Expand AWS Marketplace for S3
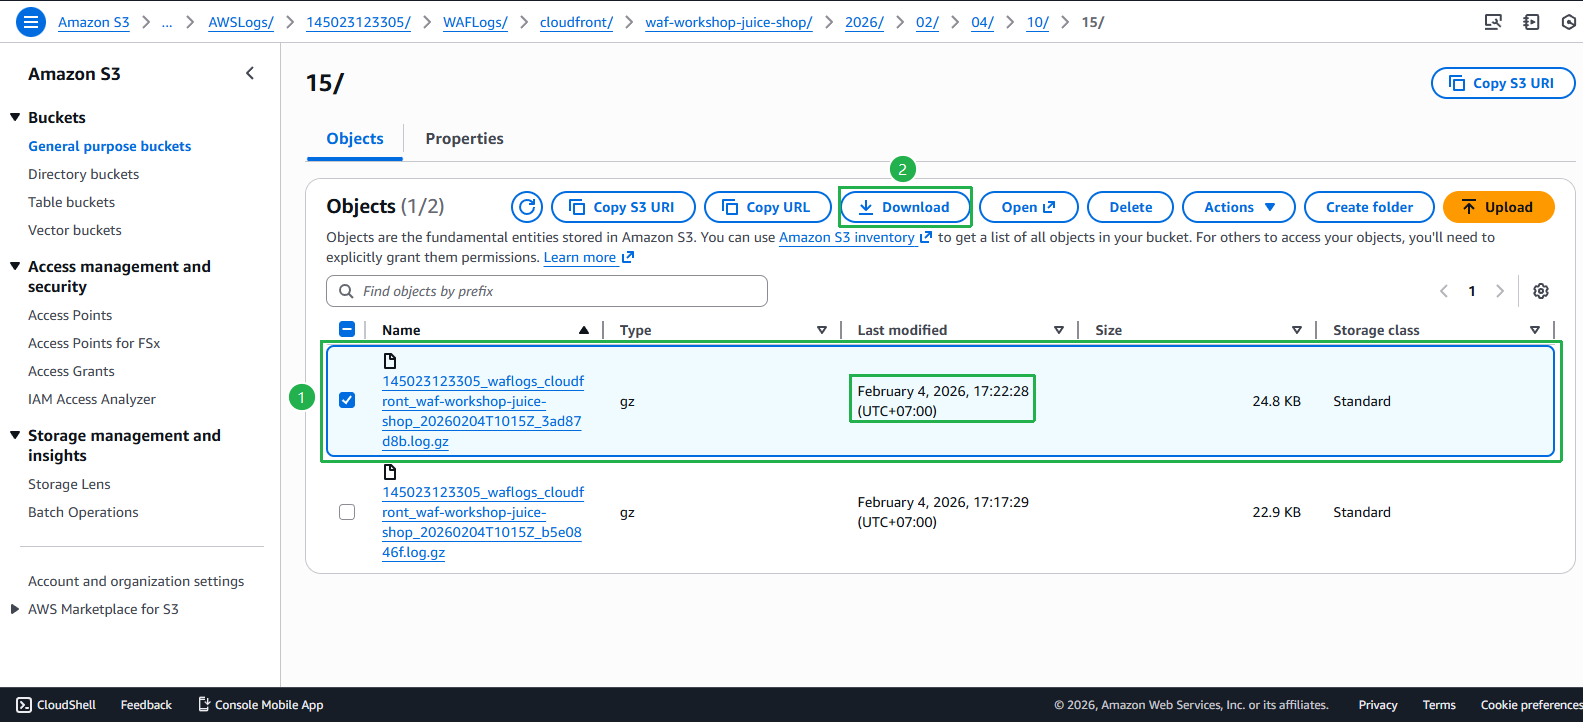The width and height of the screenshot is (1583, 722). tap(15, 609)
